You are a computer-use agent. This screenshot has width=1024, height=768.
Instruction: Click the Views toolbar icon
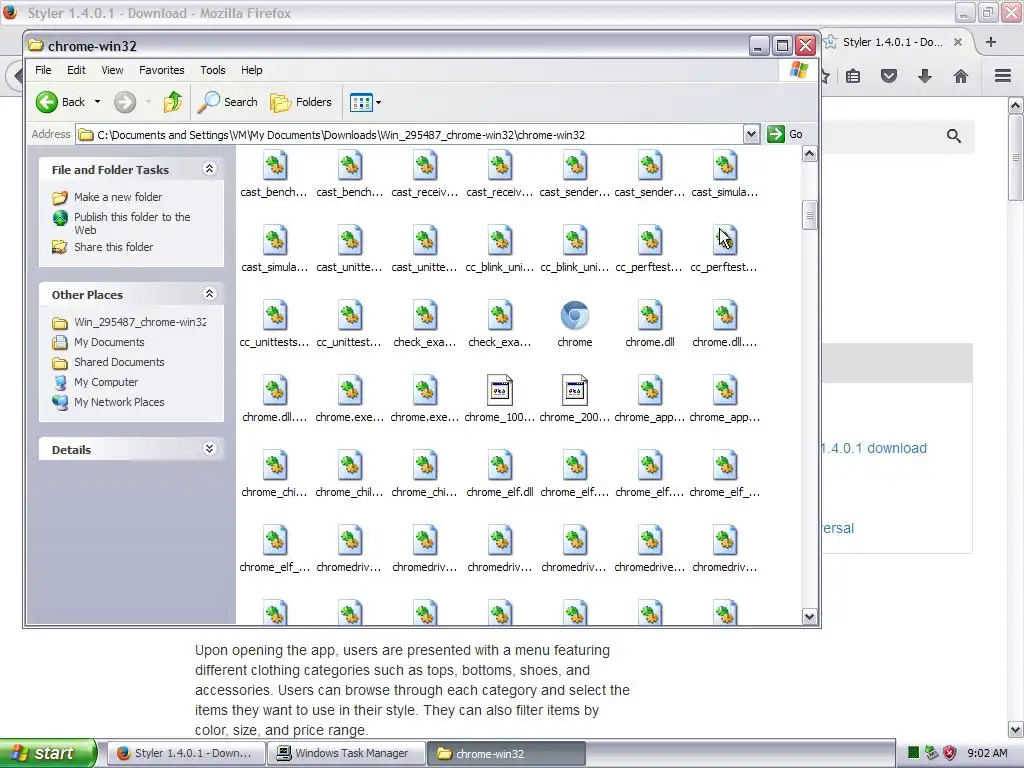[360, 102]
